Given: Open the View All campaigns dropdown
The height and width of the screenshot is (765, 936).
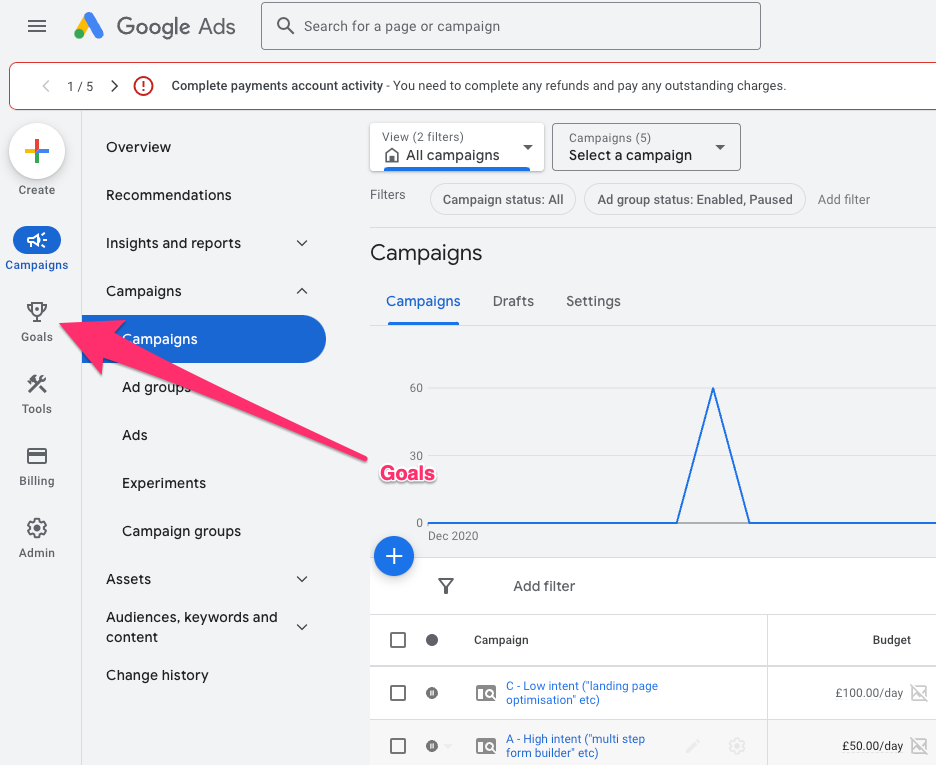Looking at the screenshot, I should tap(457, 147).
